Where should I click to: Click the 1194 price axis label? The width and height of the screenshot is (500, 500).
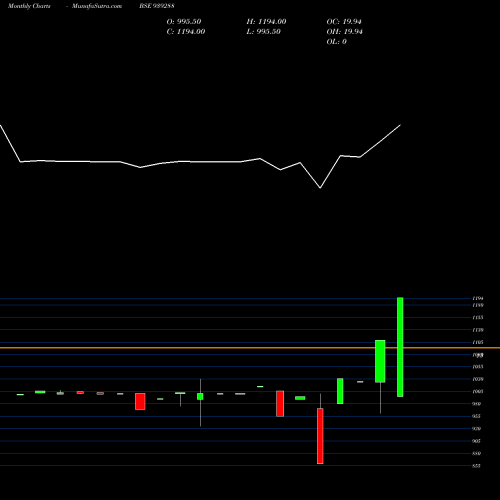(x=478, y=298)
